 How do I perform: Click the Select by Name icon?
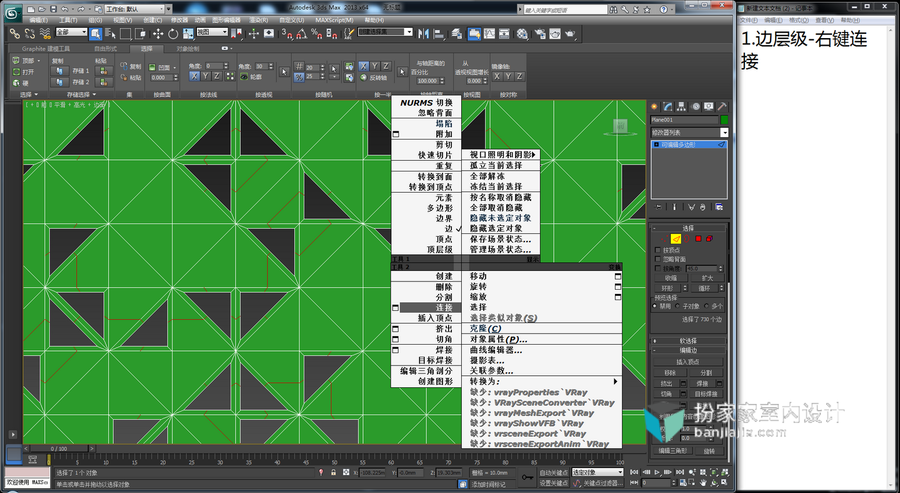(111, 34)
